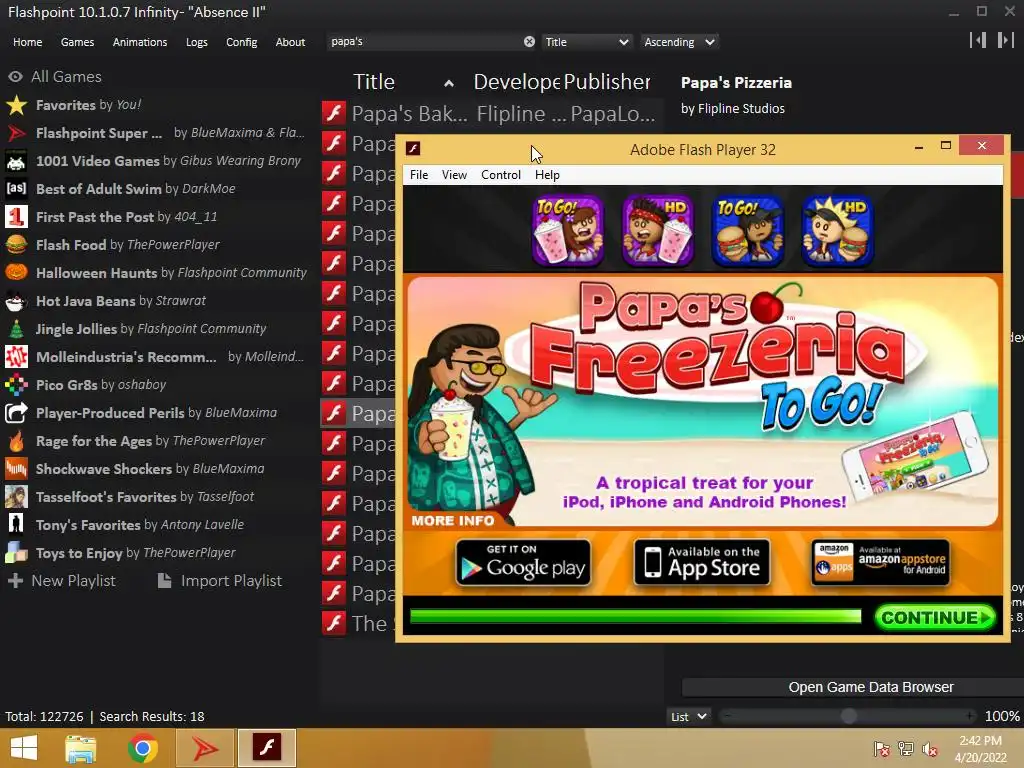Select the Papa's Bakeria game row
This screenshot has width=1024, height=768.
click(x=491, y=113)
